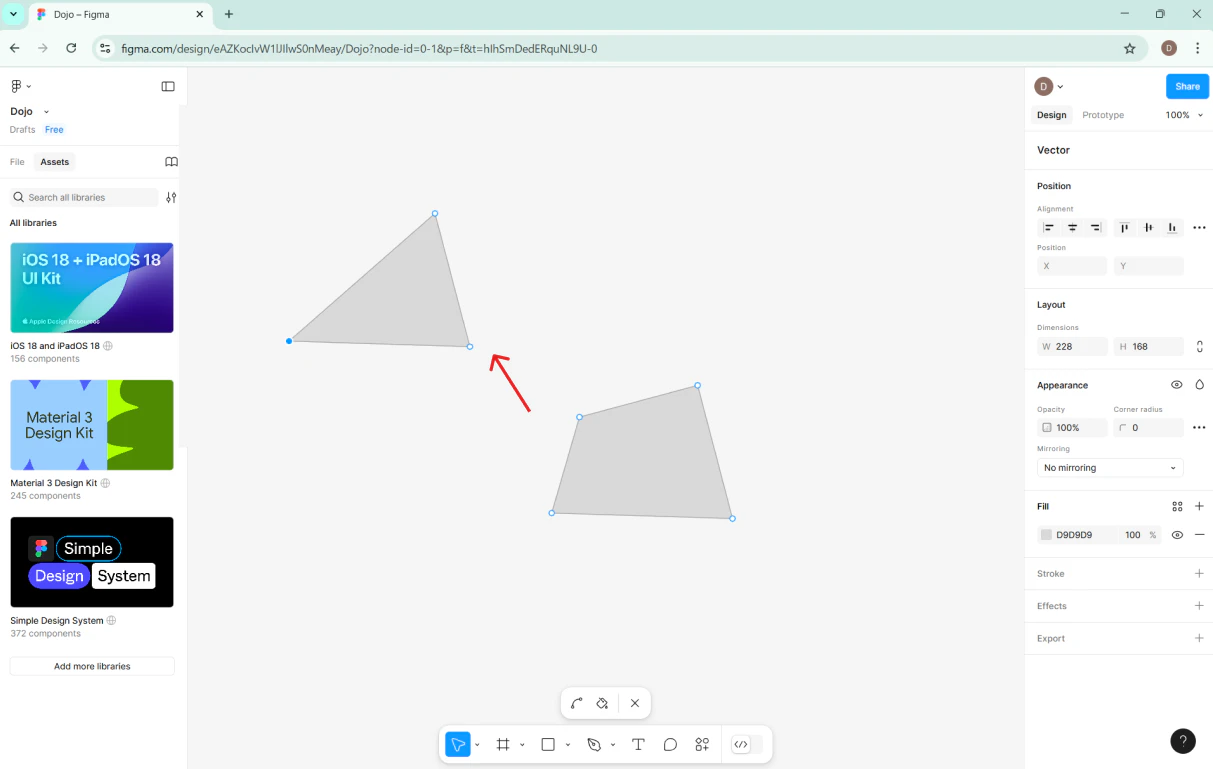The image size is (1213, 769).
Task: Toggle layer visibility eye in Appearance
Action: [1177, 385]
